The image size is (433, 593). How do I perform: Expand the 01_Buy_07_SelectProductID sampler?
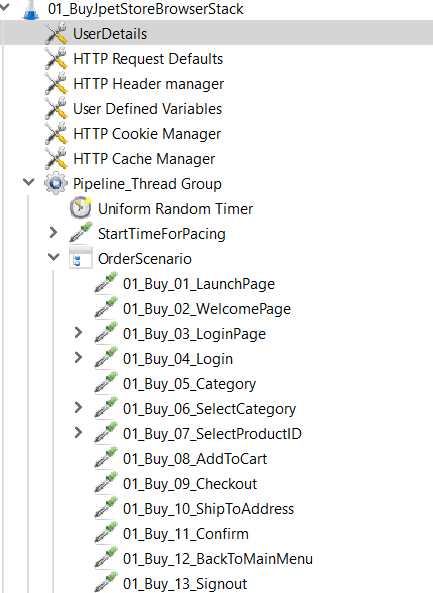point(78,432)
